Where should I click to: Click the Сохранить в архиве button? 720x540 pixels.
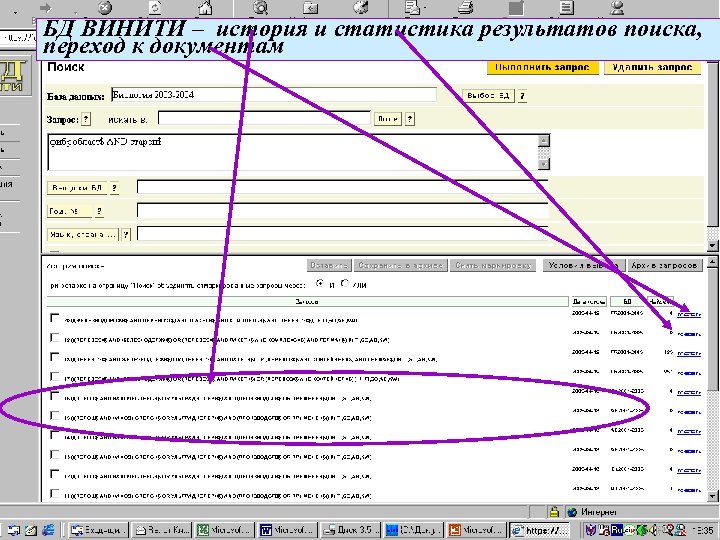(x=400, y=265)
